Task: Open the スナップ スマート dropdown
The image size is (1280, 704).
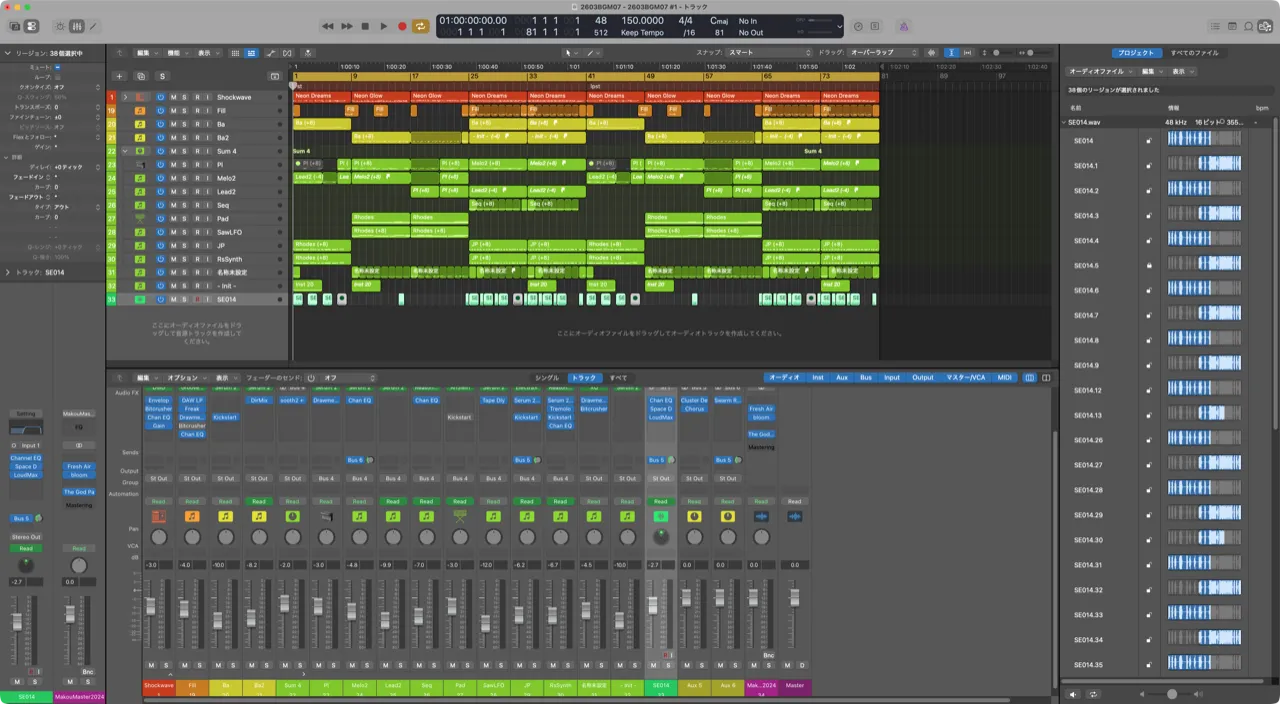Action: (768, 52)
